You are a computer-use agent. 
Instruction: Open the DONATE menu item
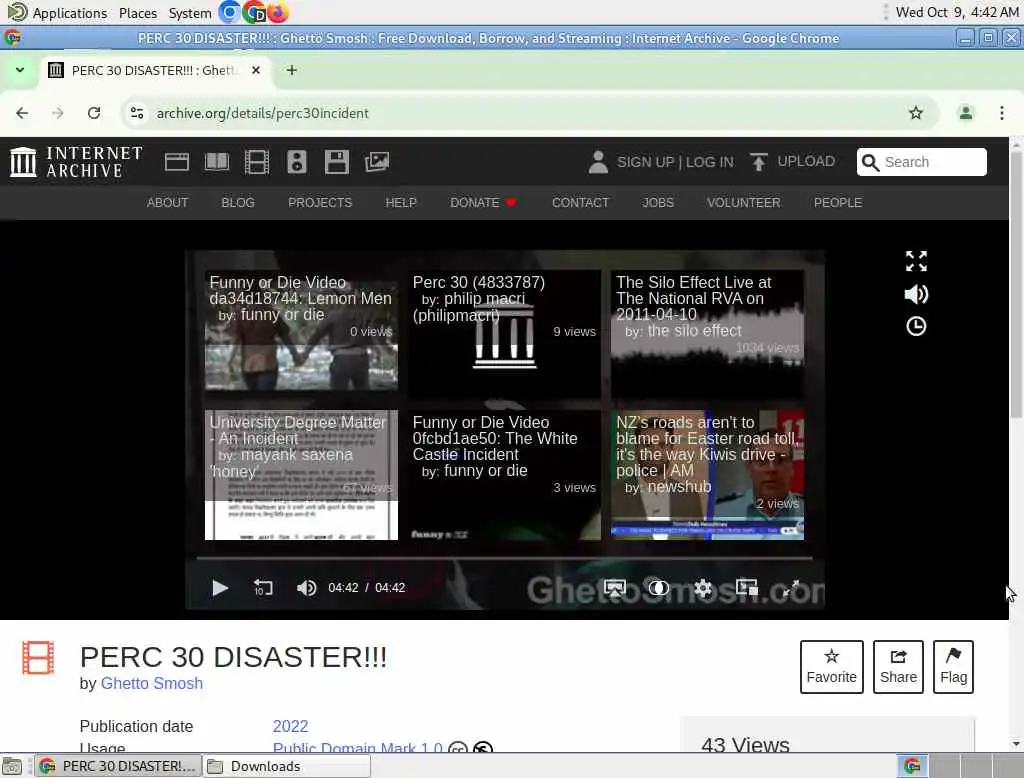[x=483, y=203]
